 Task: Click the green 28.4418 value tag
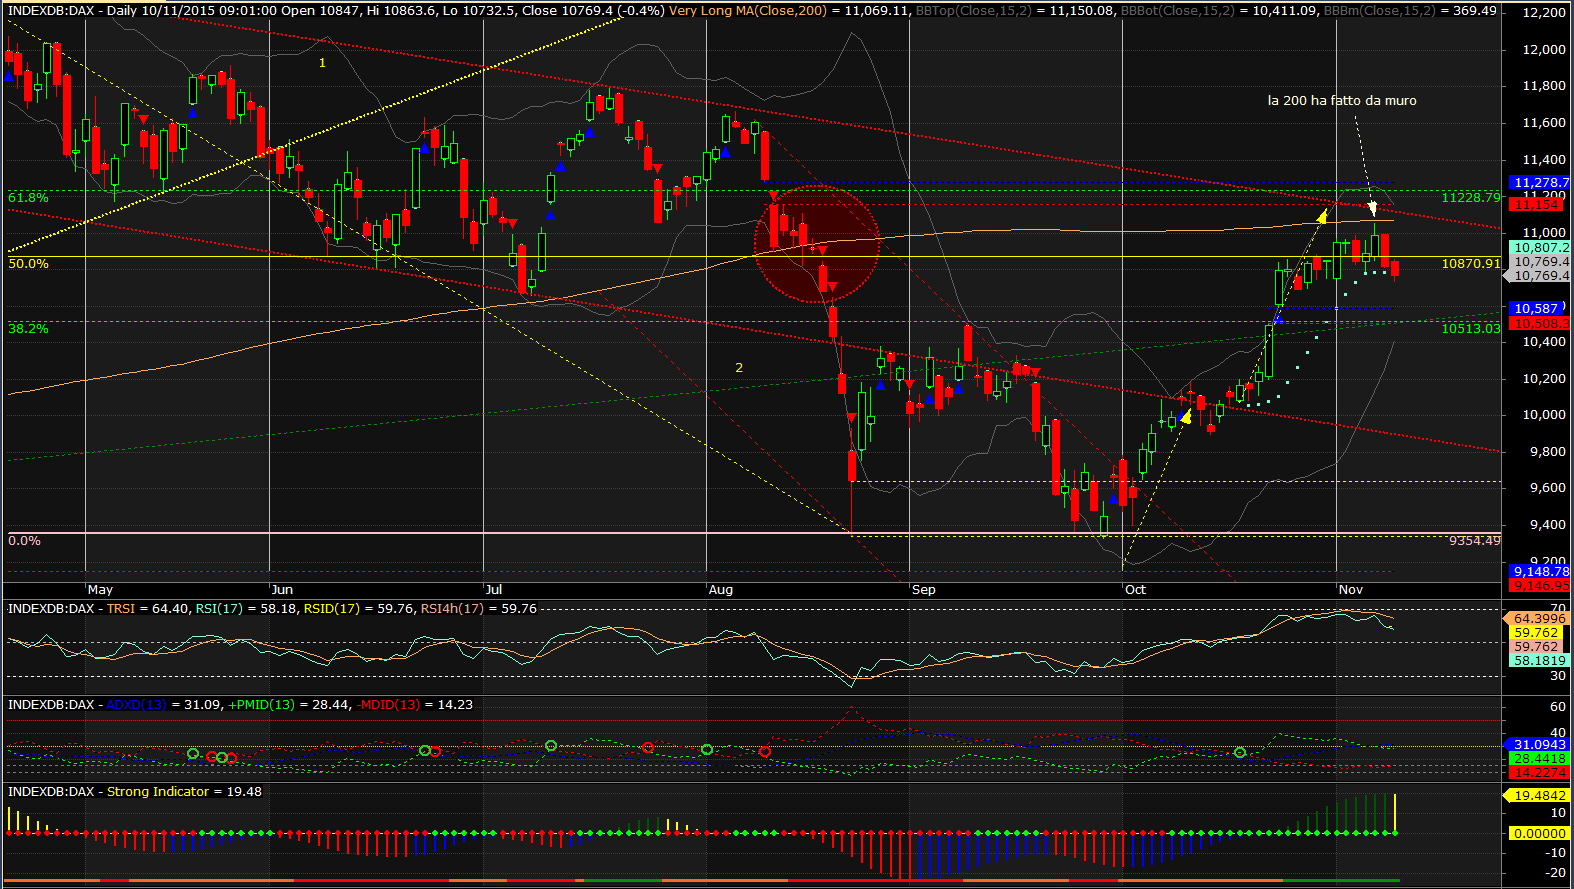click(1540, 759)
